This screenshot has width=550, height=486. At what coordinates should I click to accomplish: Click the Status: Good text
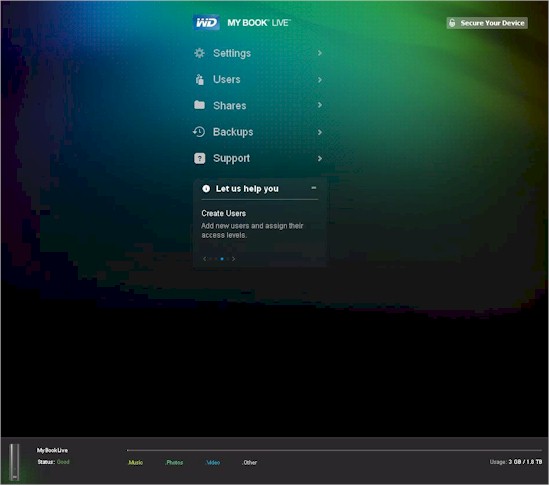(x=53, y=462)
